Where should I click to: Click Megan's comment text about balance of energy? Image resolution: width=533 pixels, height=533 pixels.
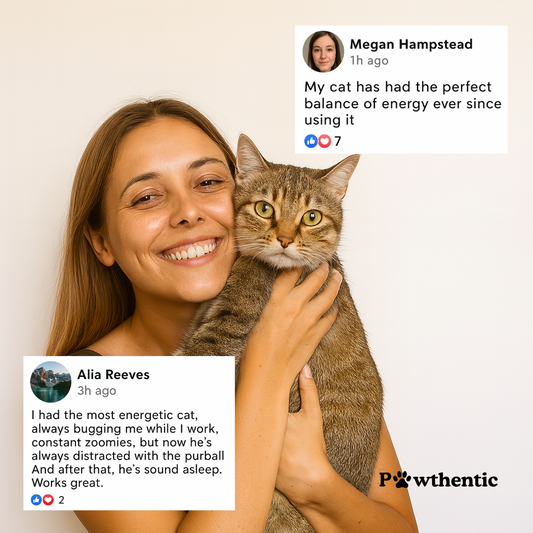pyautogui.click(x=403, y=103)
